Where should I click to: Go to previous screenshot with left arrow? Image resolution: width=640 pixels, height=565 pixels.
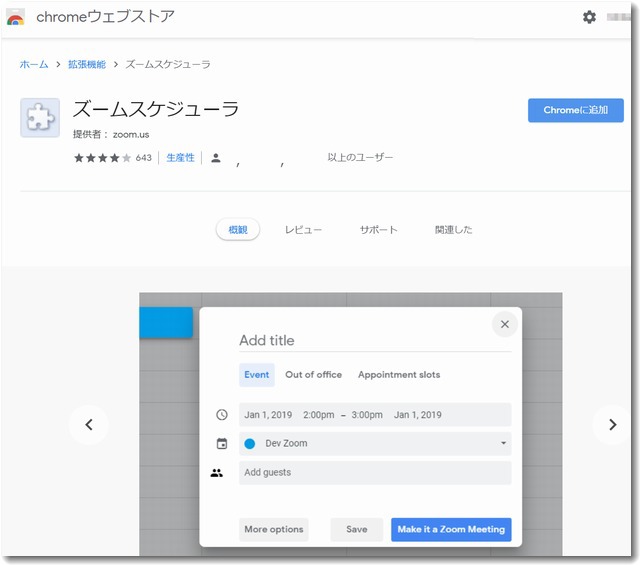(x=89, y=425)
